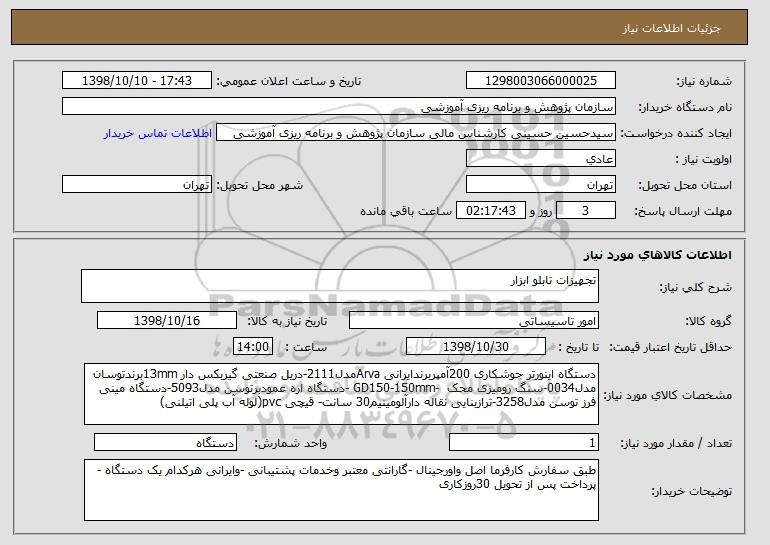
Task: Click the days remaining field showing 3
Action: point(585,211)
